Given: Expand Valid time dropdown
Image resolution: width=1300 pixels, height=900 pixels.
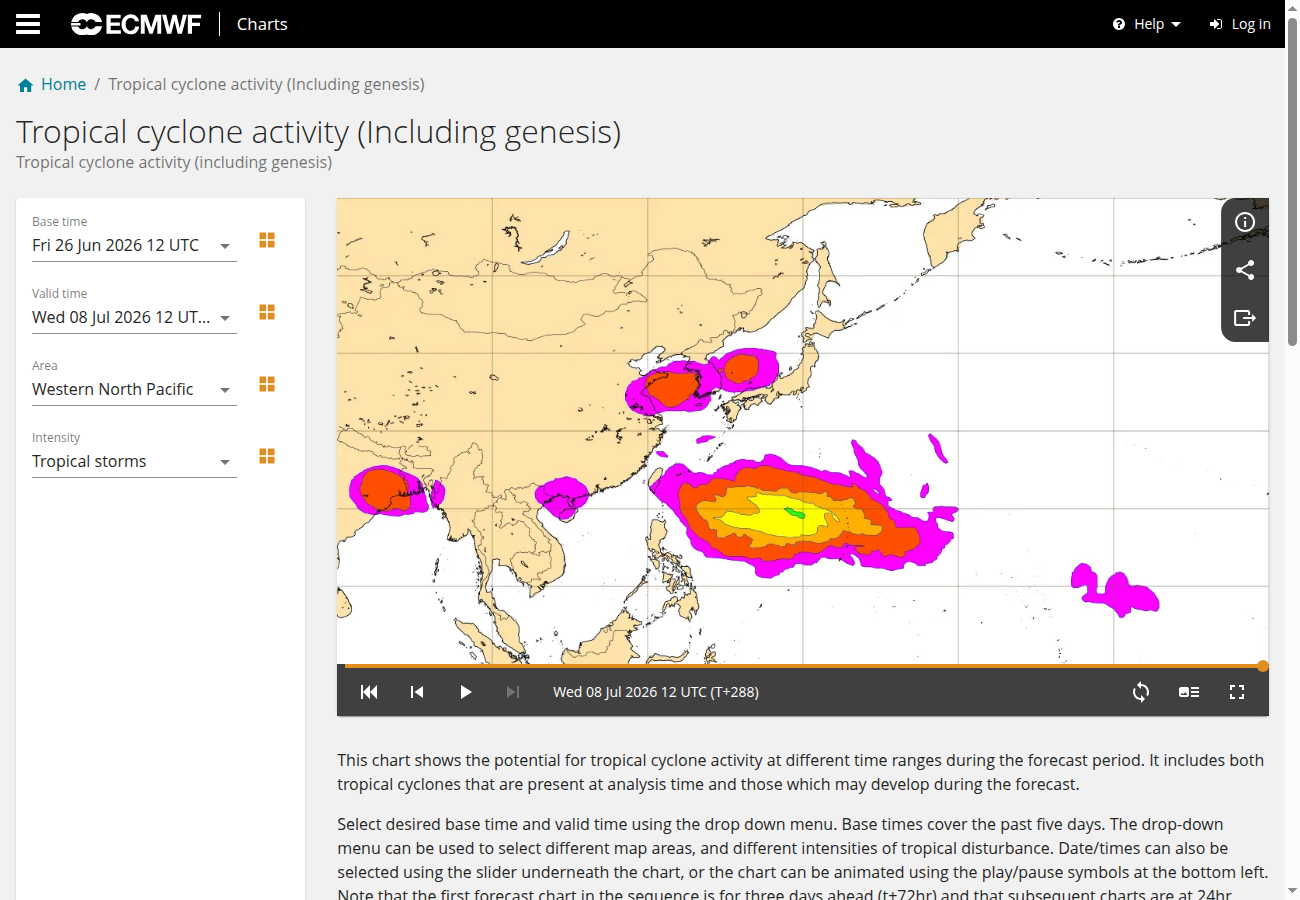Looking at the screenshot, I should click(x=134, y=318).
